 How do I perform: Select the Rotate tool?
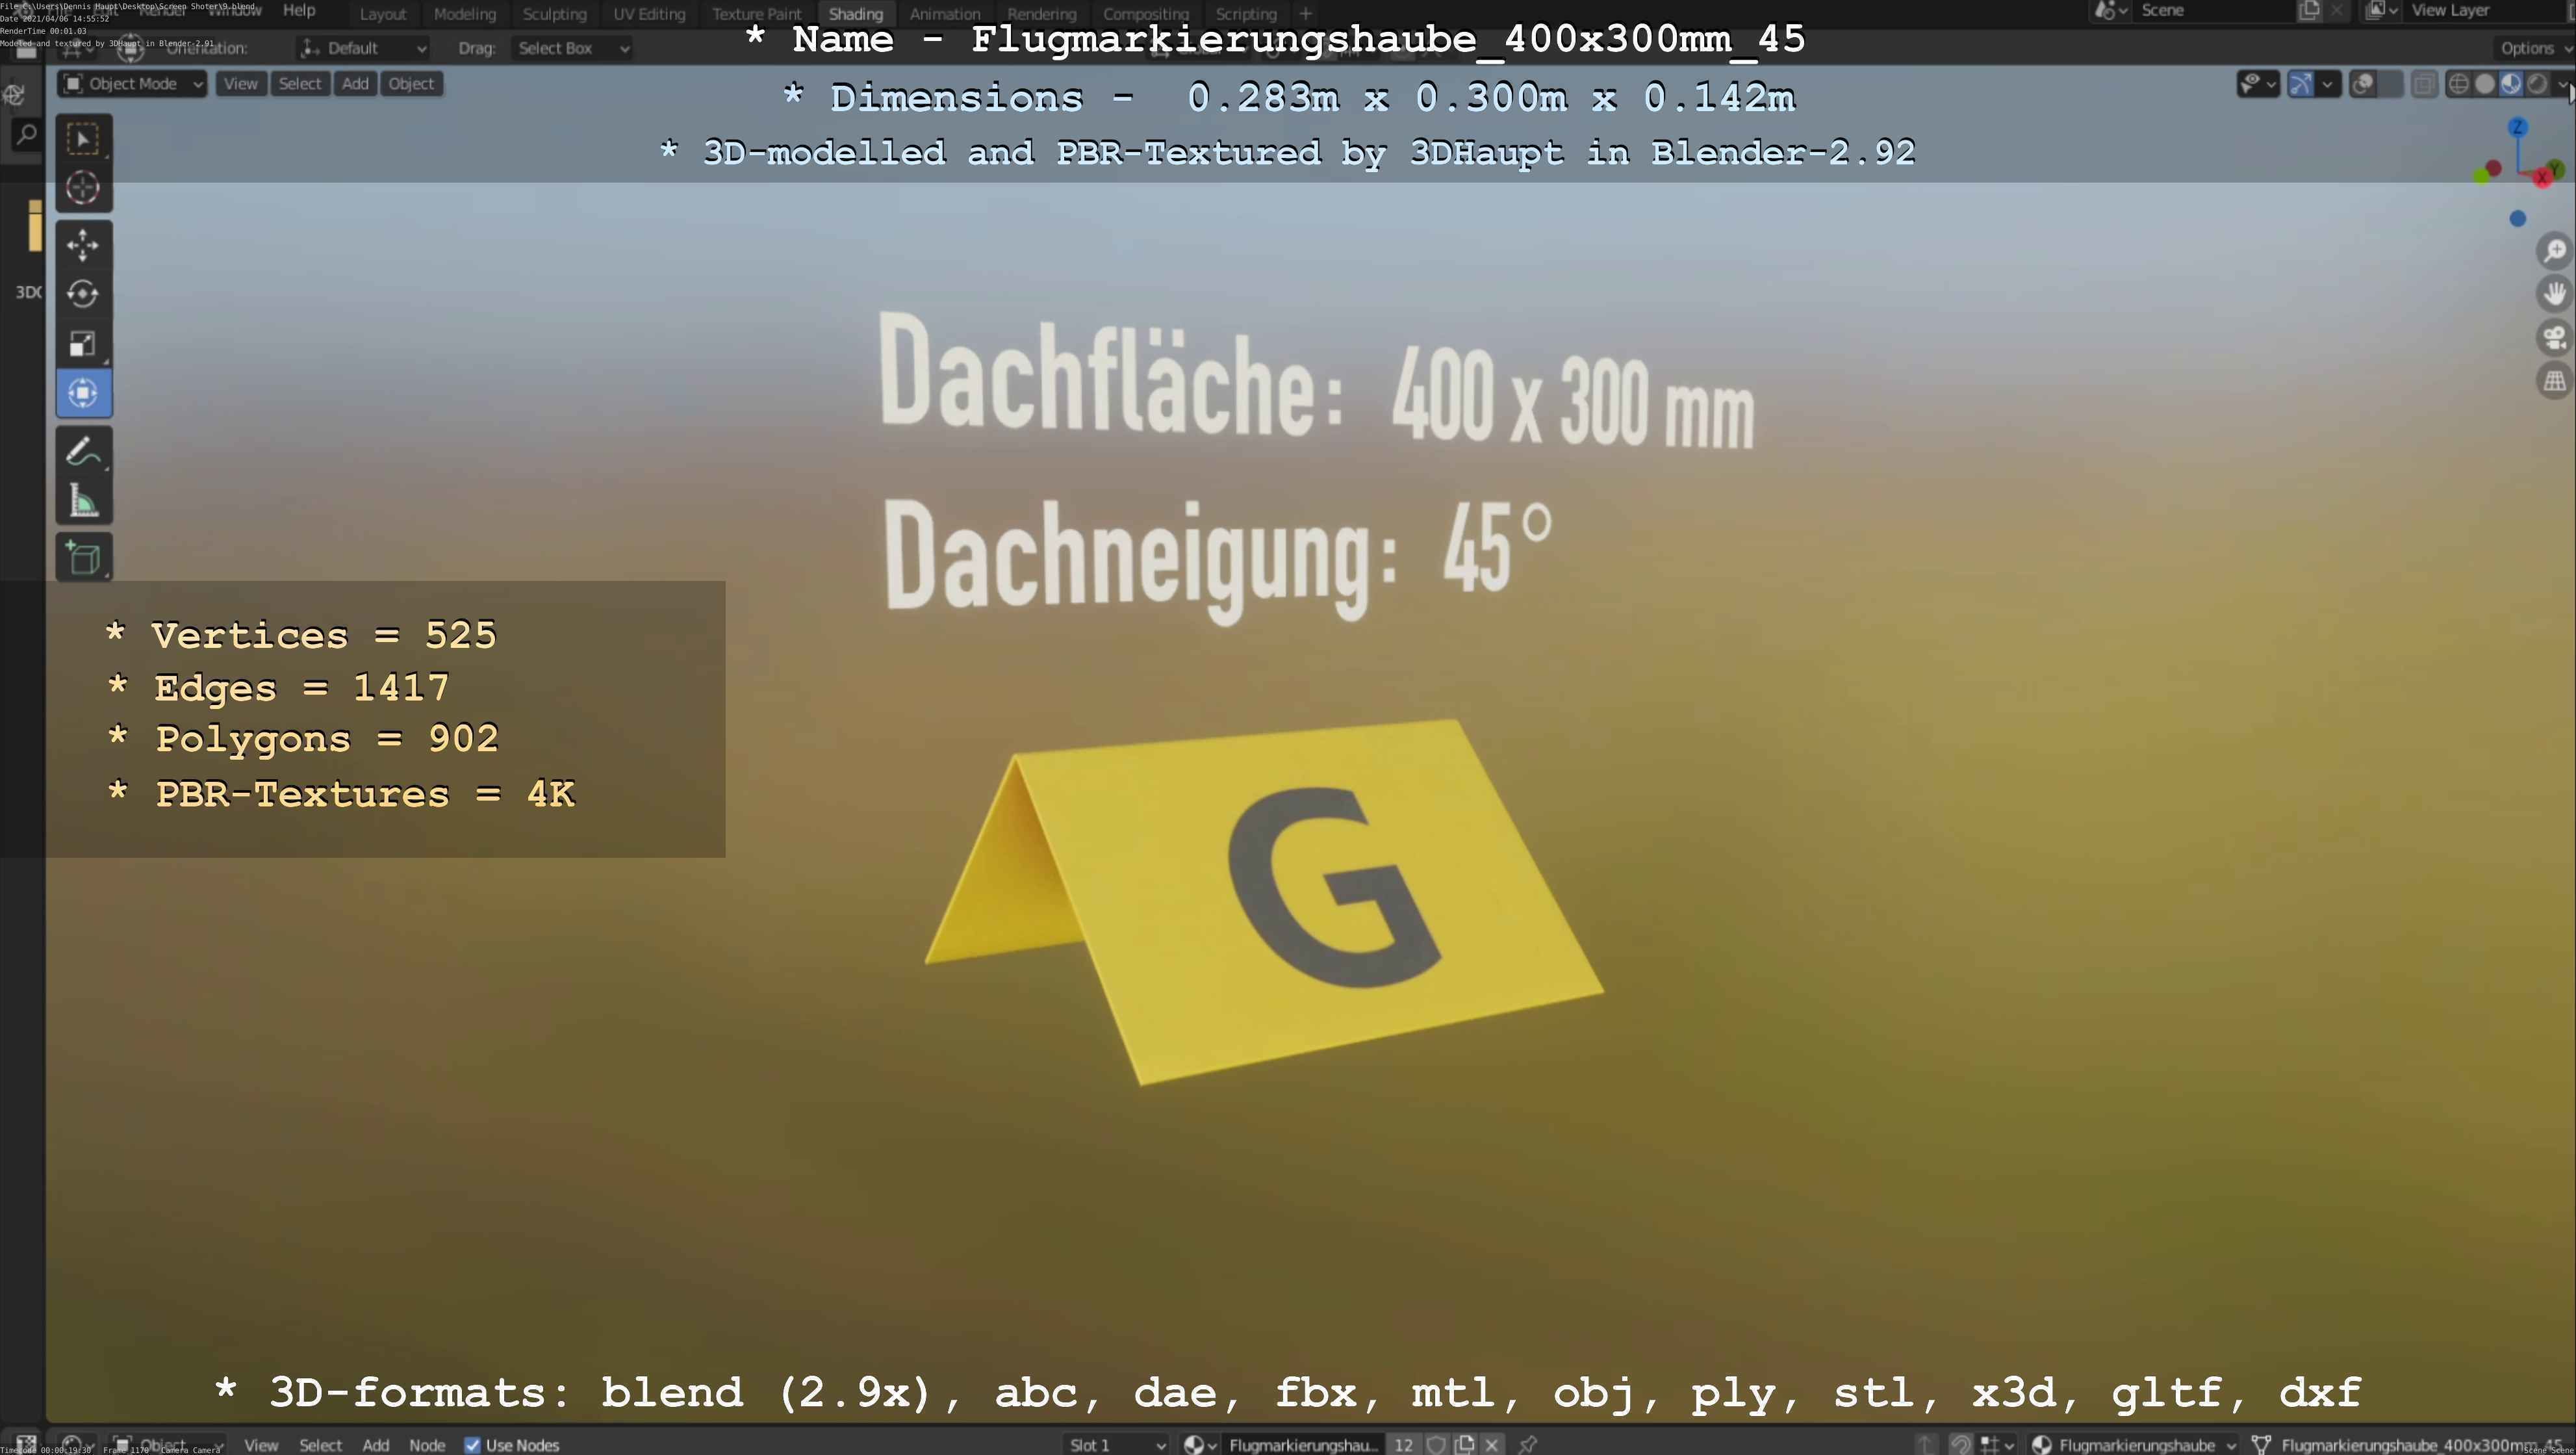click(x=83, y=294)
